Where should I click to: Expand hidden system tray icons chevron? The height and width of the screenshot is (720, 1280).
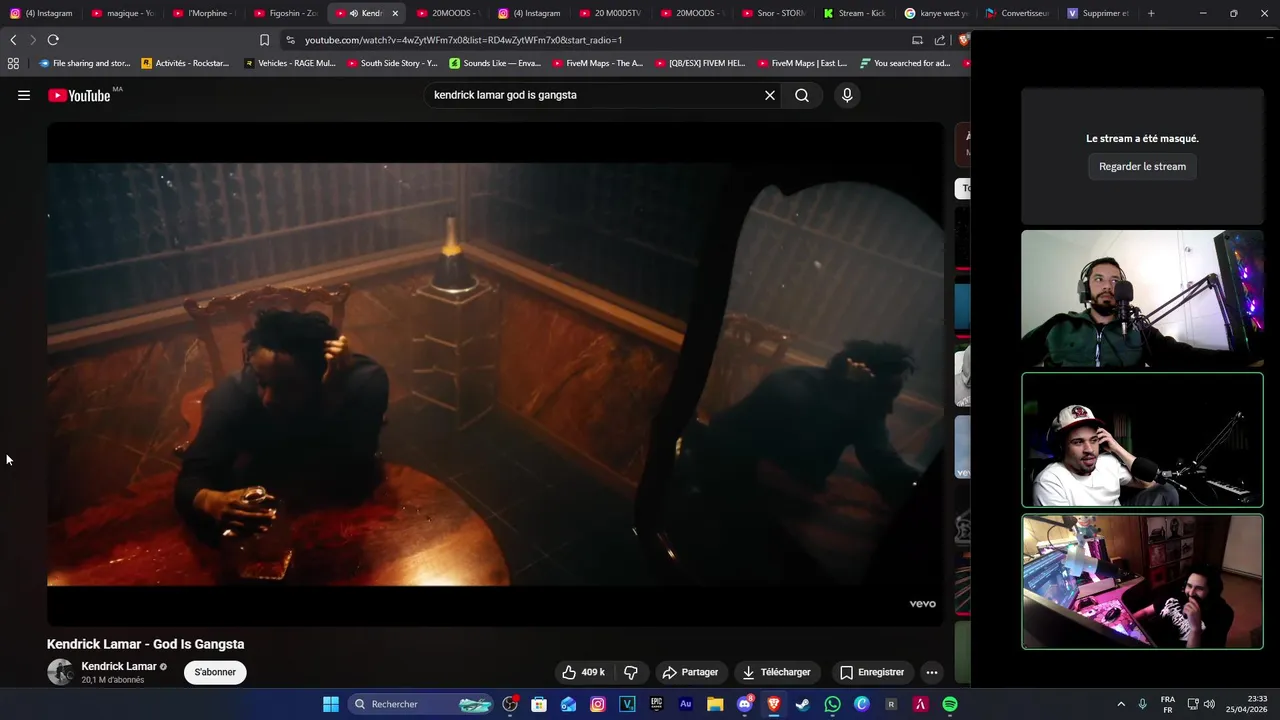point(1121,704)
